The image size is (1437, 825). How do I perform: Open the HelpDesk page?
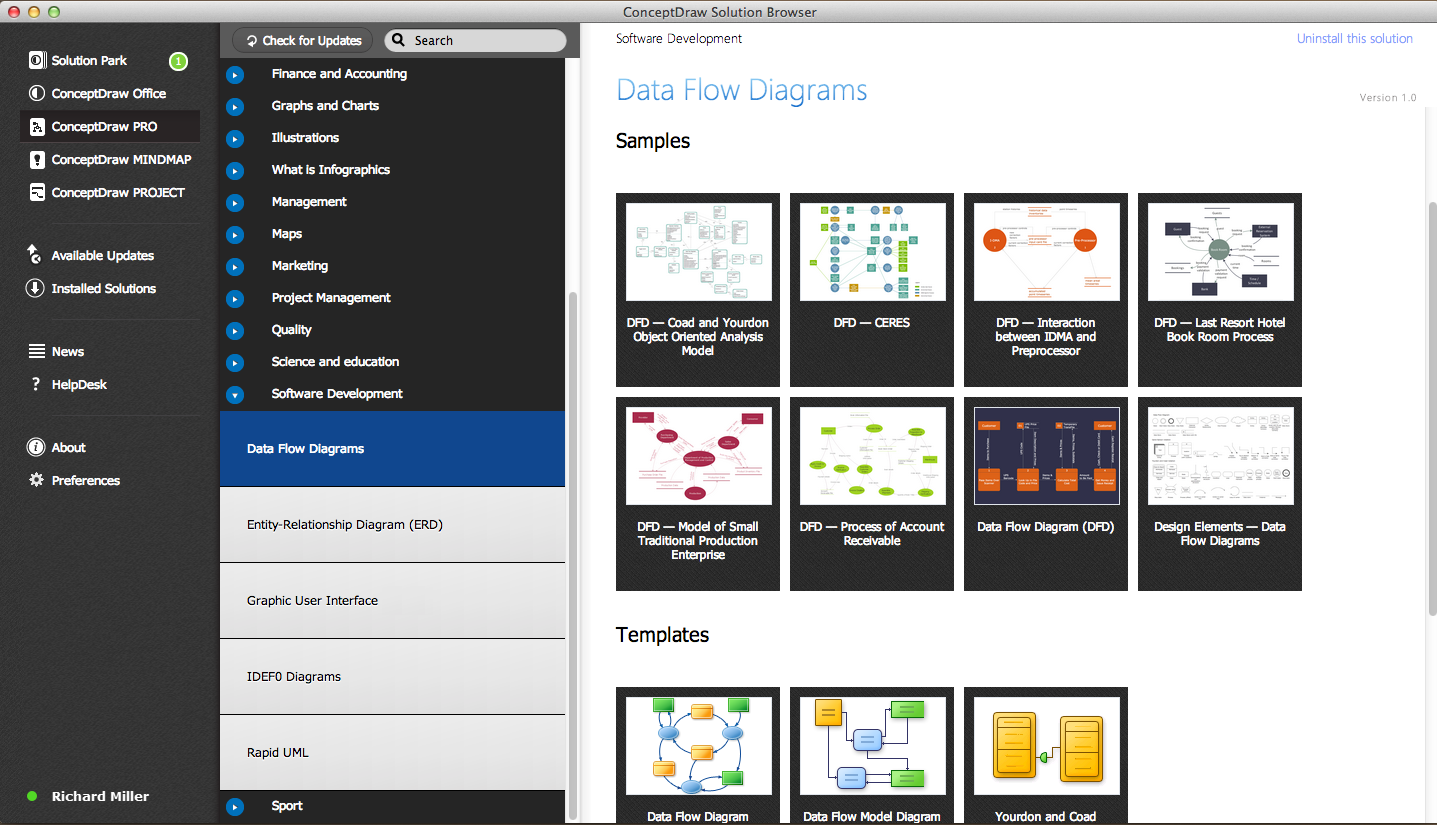[x=79, y=384]
